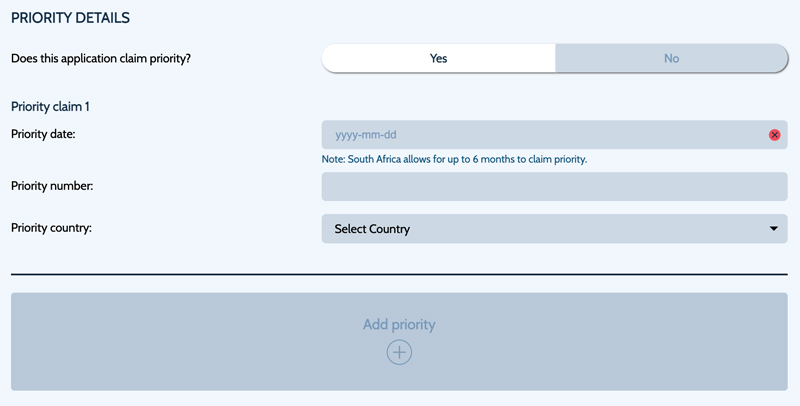Click the "Priority date:" field label

43,134
